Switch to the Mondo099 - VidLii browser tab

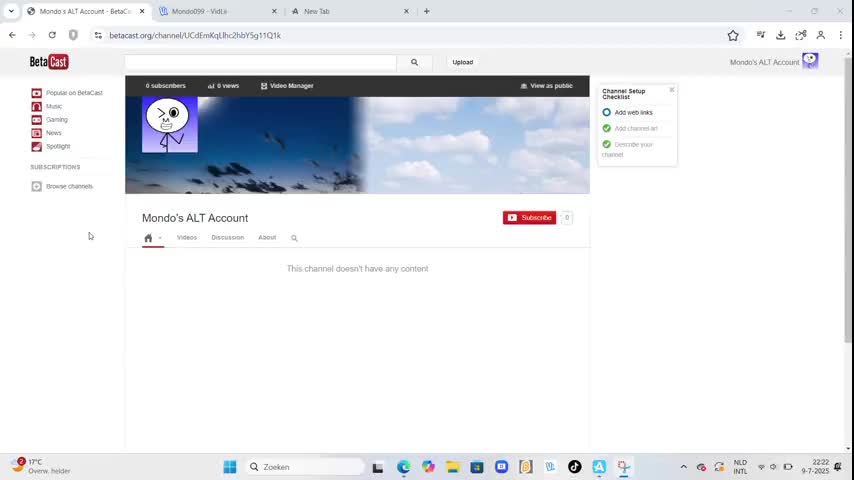218,11
